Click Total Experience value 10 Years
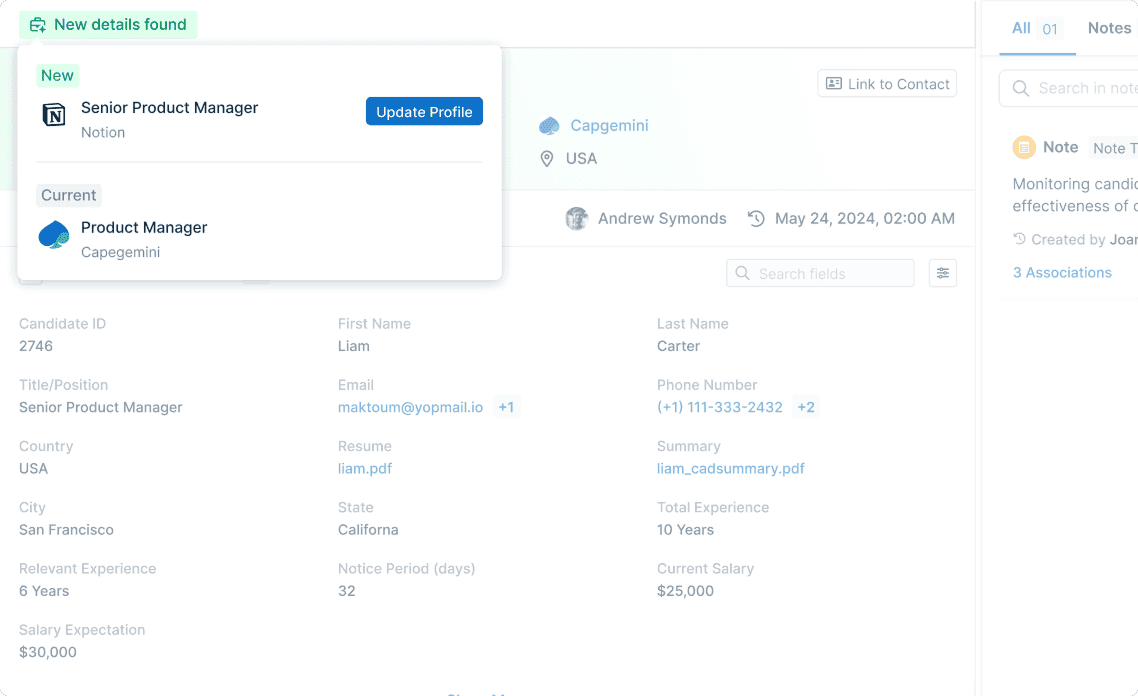Viewport: 1138px width, 696px height. point(685,530)
